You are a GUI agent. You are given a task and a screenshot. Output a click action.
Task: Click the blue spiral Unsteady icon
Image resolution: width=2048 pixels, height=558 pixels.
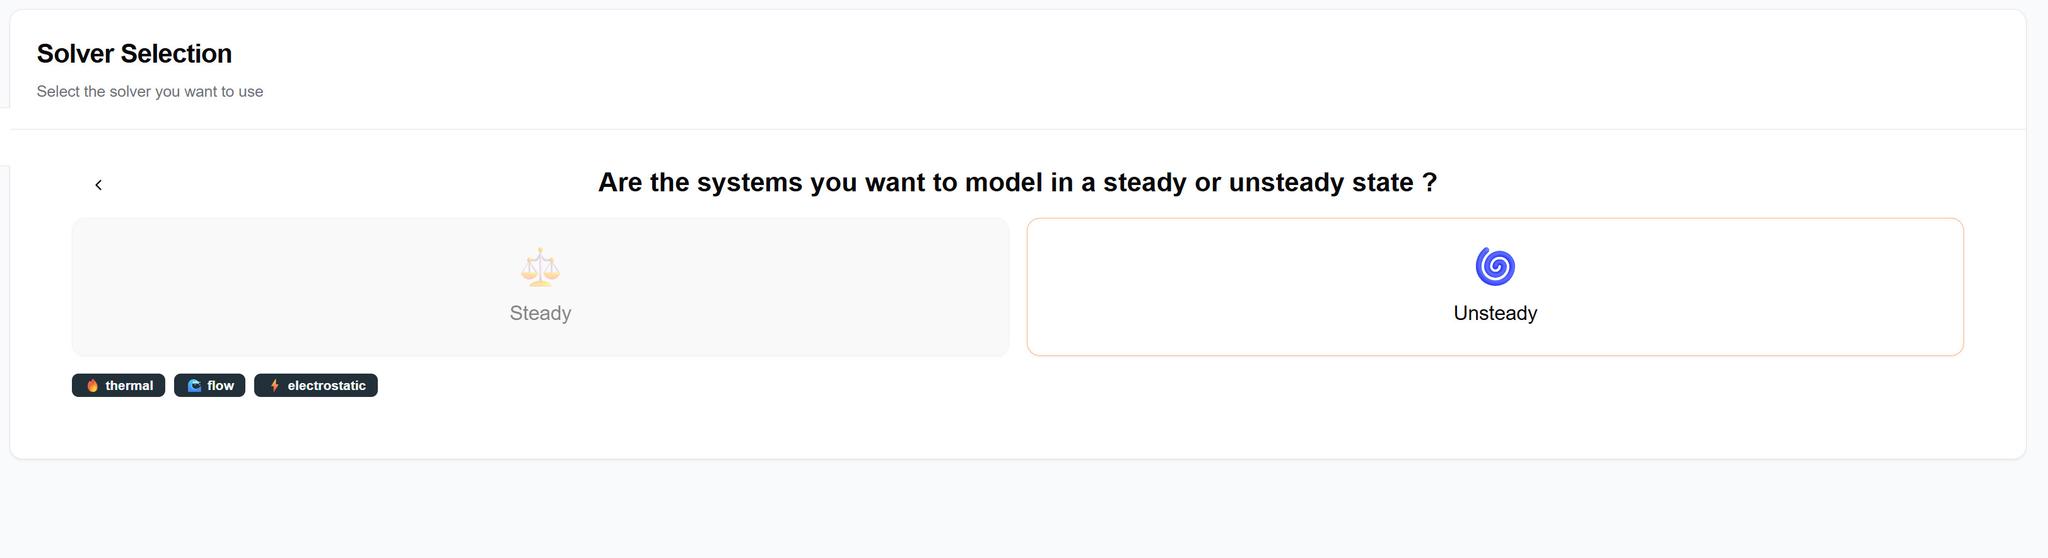(1495, 267)
